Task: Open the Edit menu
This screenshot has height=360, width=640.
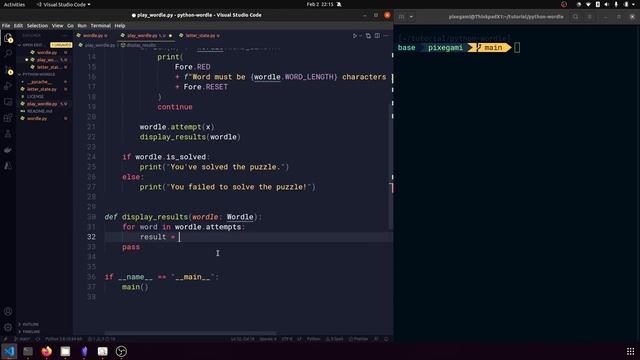Action: pyautogui.click(x=18, y=25)
